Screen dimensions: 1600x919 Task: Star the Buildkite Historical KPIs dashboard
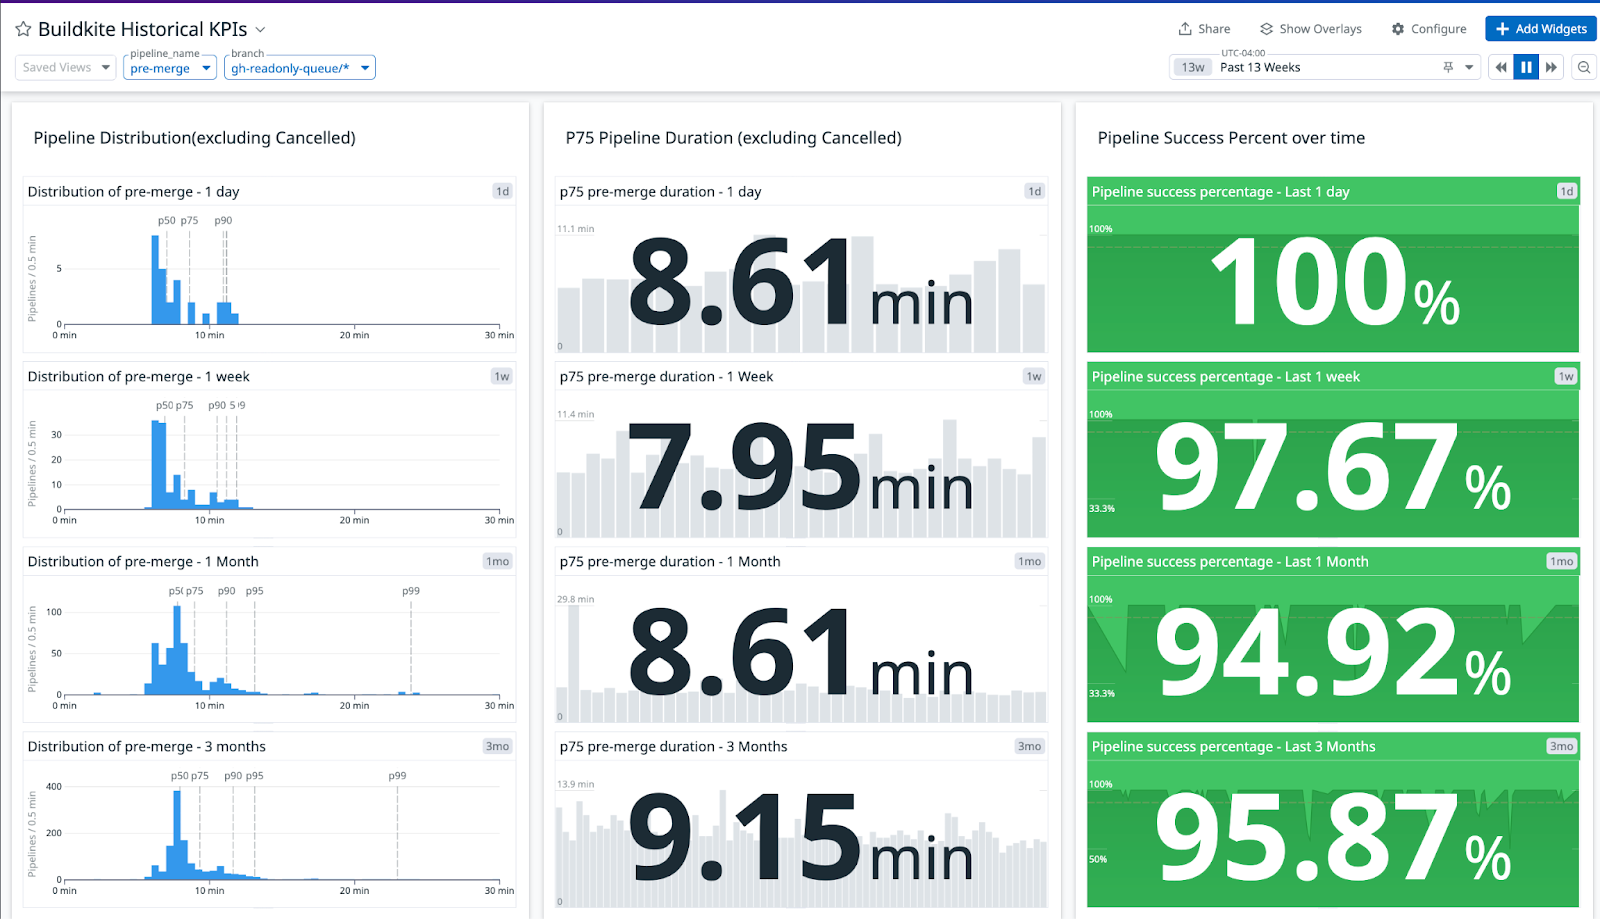(23, 30)
